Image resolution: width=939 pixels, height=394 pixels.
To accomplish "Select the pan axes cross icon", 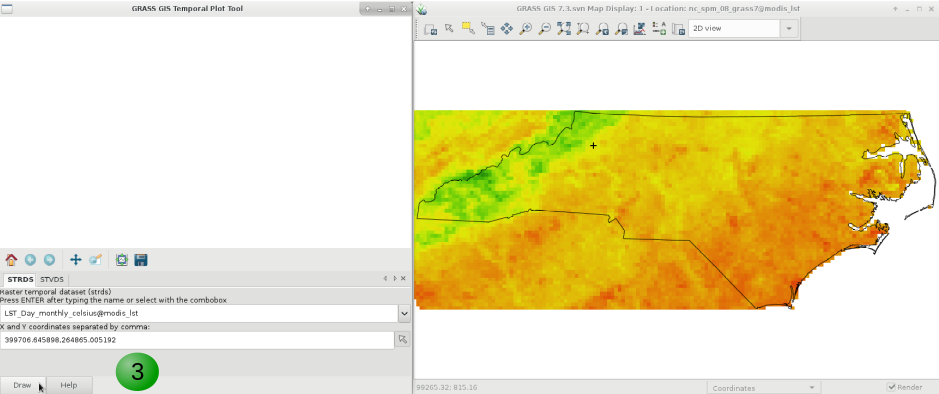I will [75, 260].
